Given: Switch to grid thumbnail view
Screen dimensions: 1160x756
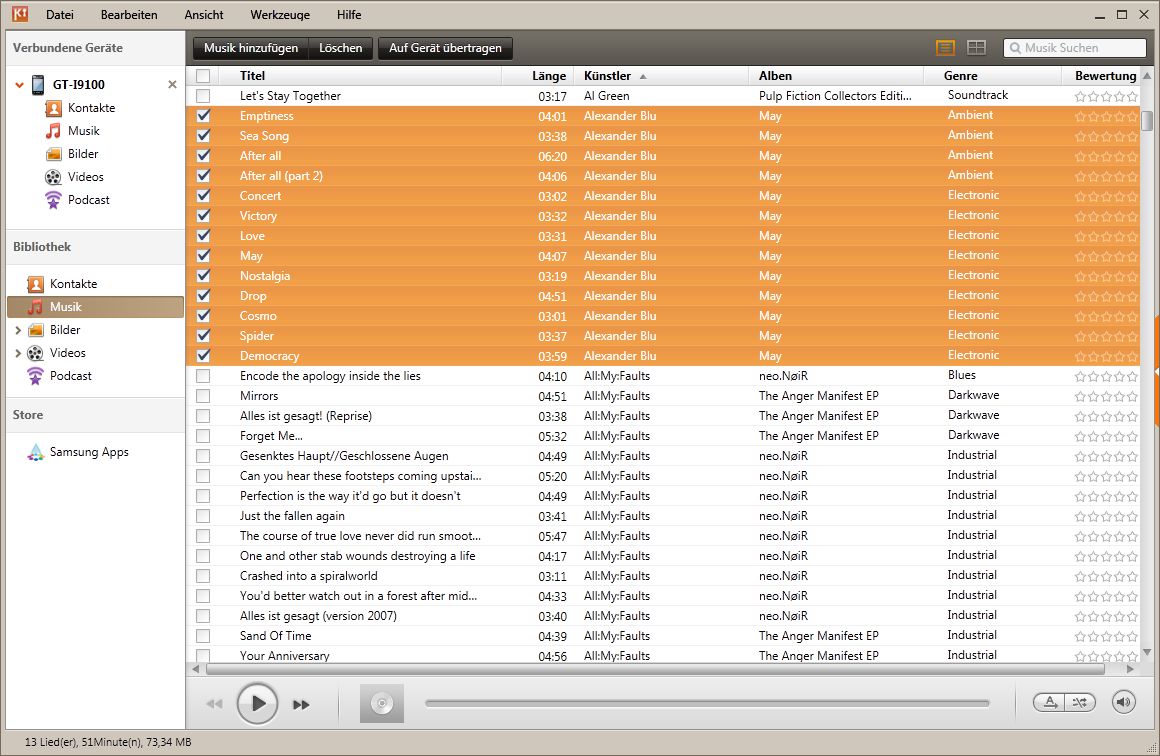Looking at the screenshot, I should (976, 48).
